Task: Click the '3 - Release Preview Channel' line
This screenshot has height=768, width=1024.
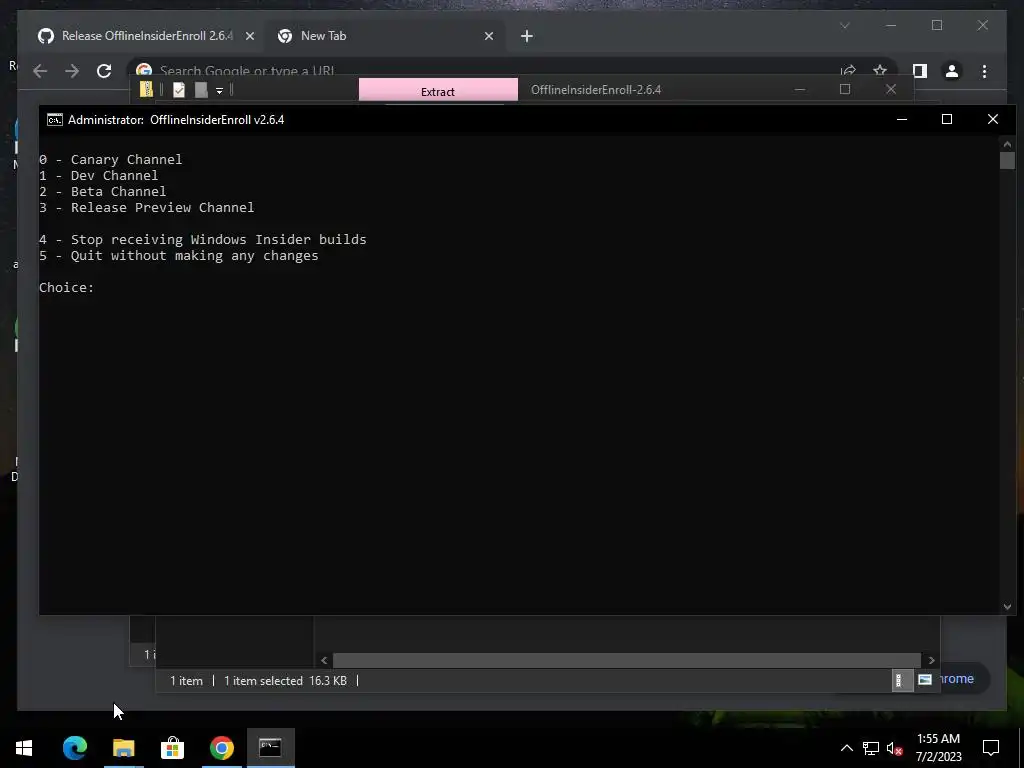Action: pyautogui.click(x=146, y=208)
